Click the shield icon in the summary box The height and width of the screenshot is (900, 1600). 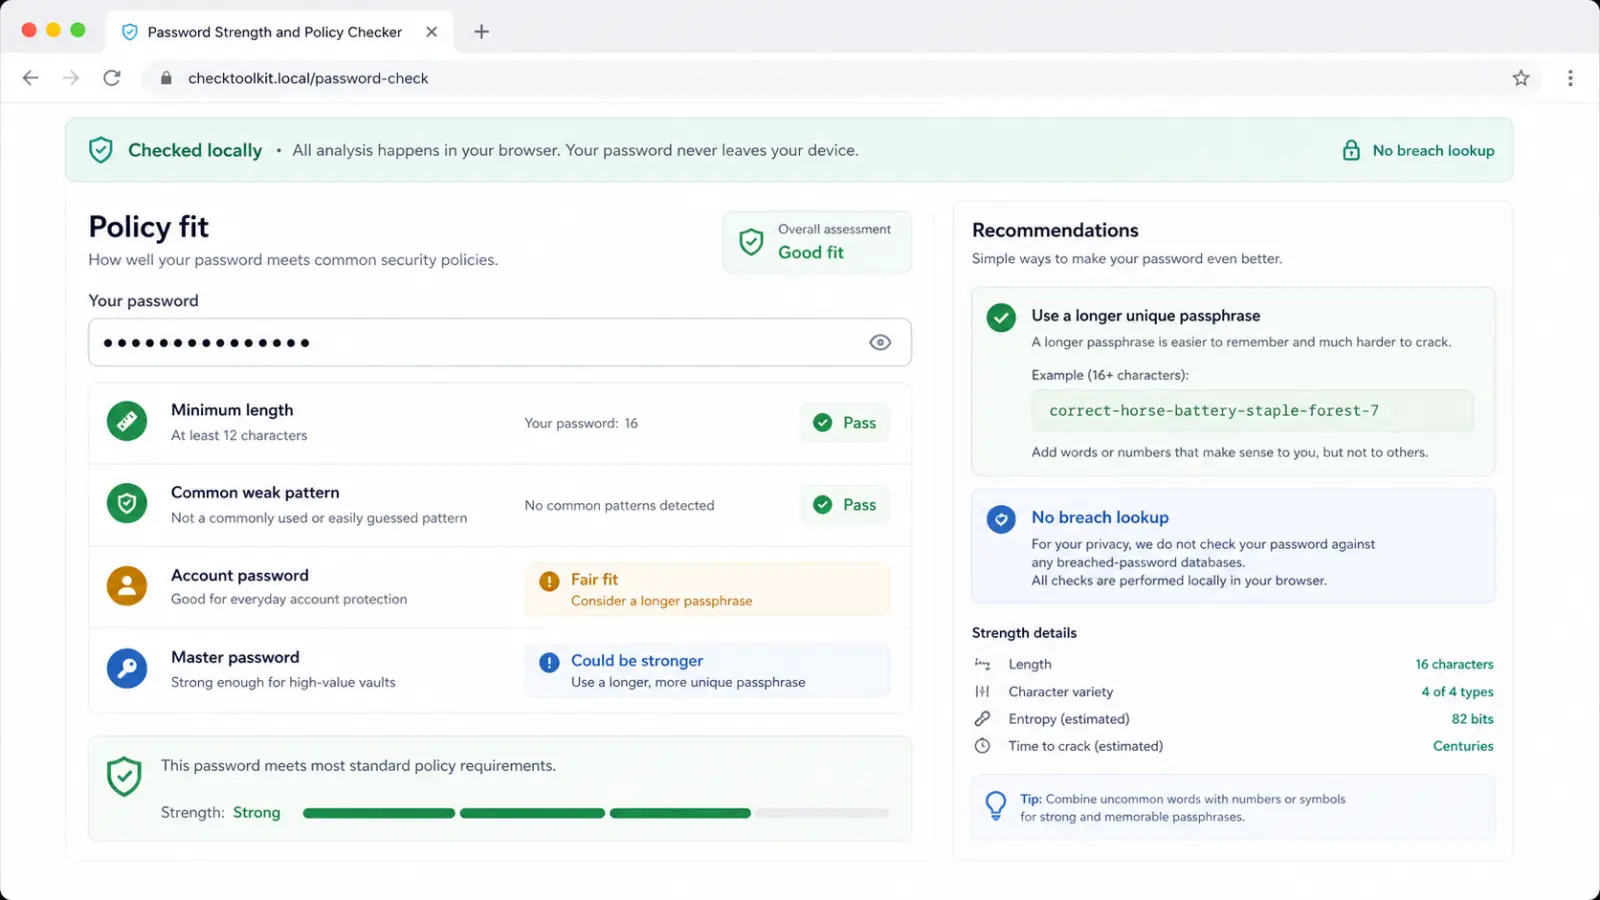(124, 777)
